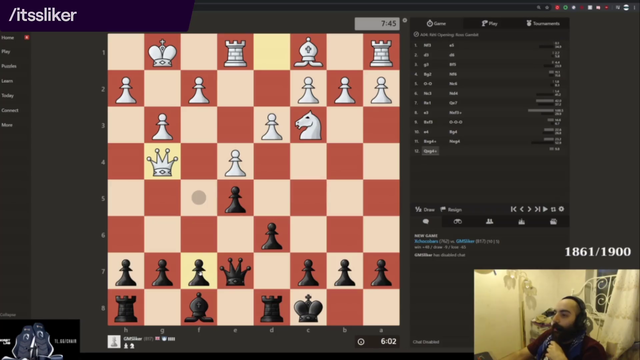Select move 4. Bg2 in the move list
The image size is (640, 360).
427,74
